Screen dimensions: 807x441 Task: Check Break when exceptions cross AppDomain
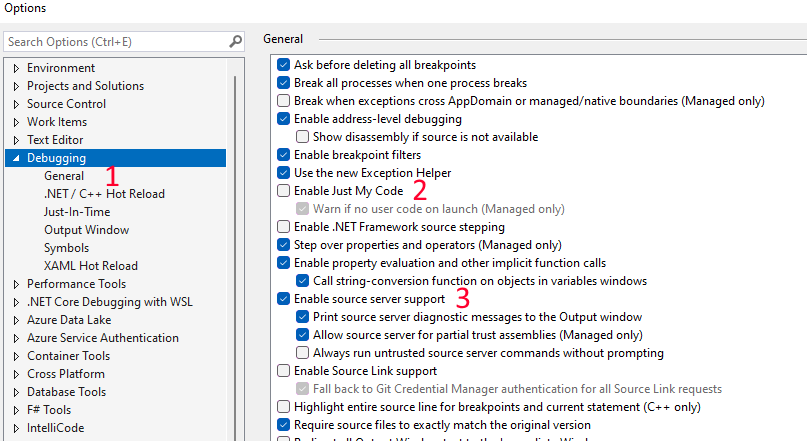[284, 101]
